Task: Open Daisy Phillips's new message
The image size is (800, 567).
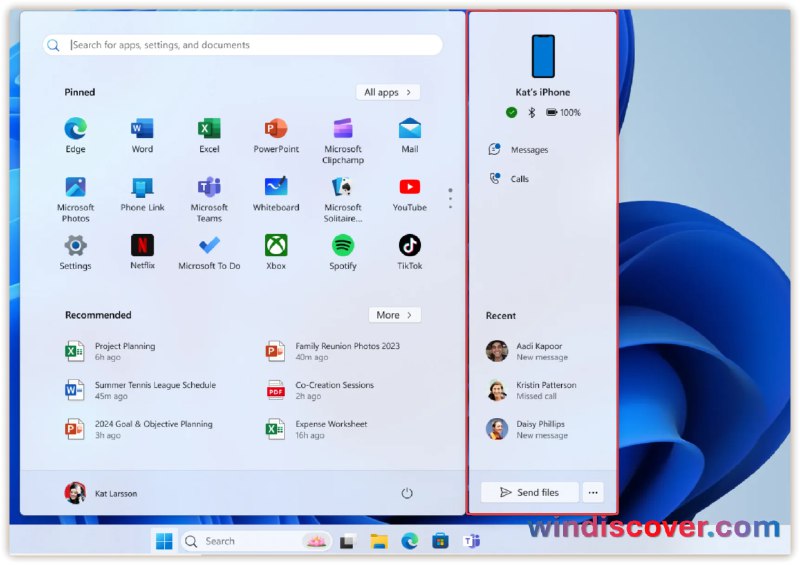Action: point(527,429)
